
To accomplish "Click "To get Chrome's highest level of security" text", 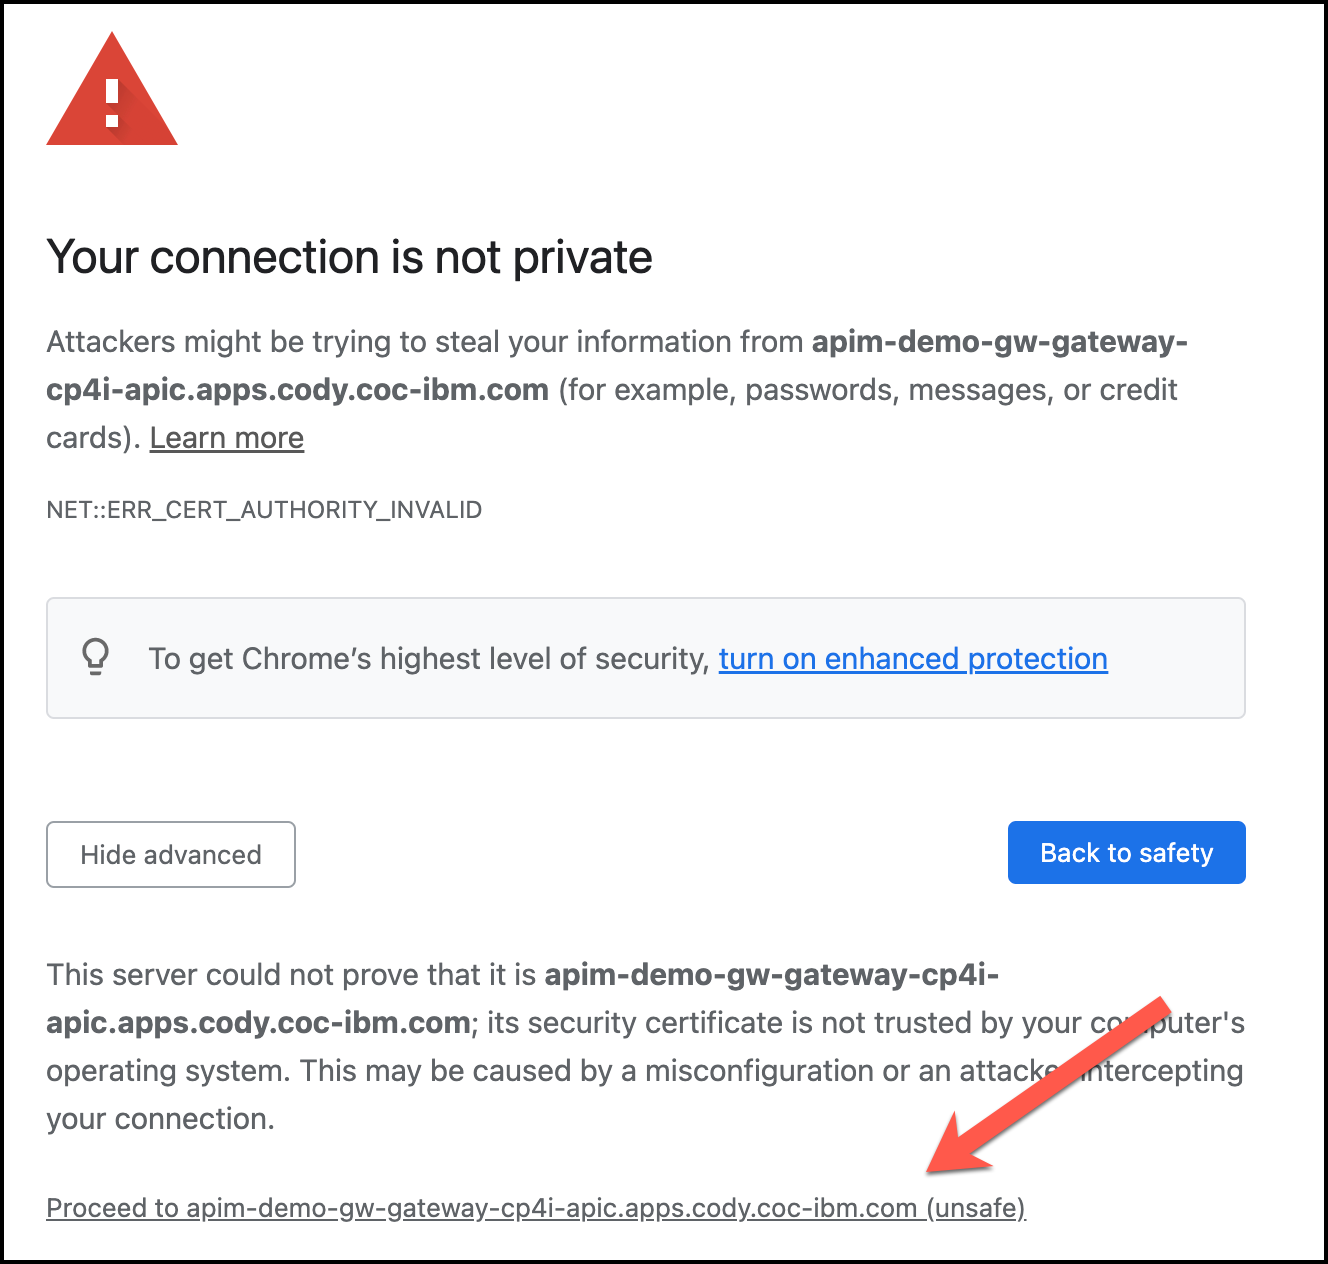I will point(428,659).
